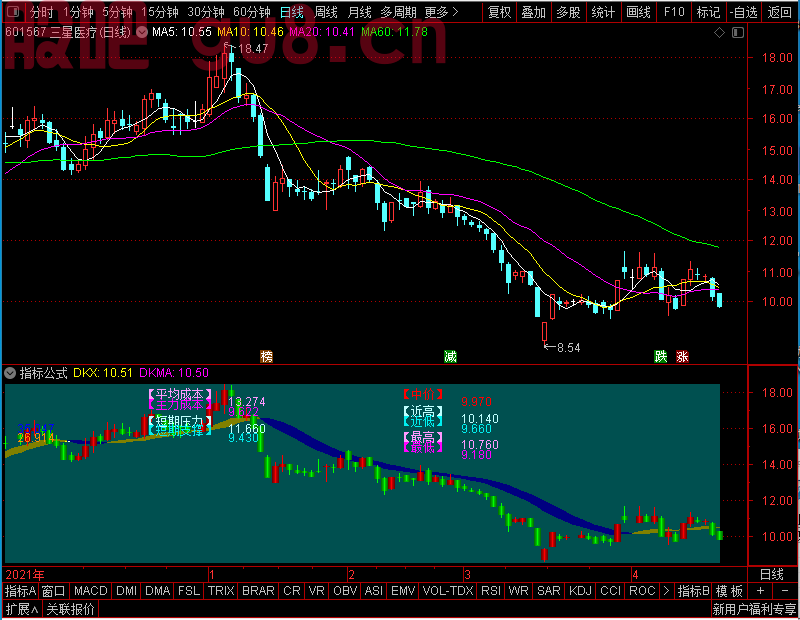This screenshot has height=620, width=800.
Task: Apply the VOL-TDX indicator
Action: tap(448, 590)
